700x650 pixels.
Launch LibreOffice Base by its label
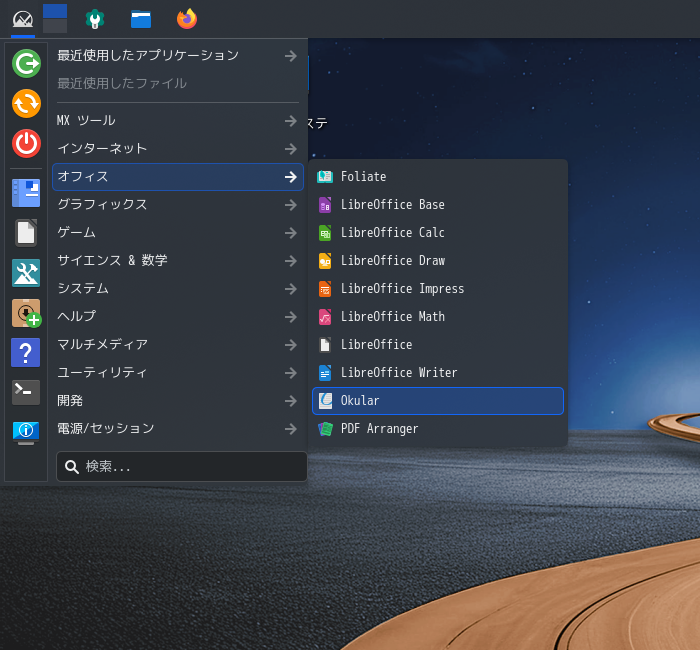pos(392,205)
